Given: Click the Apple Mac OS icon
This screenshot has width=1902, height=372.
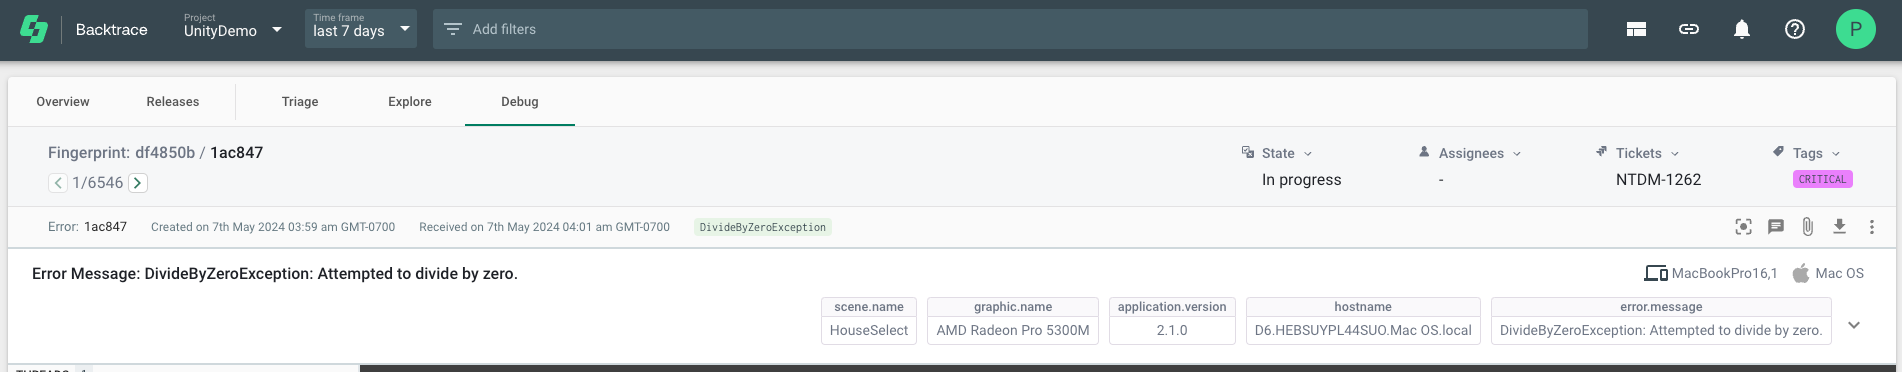Looking at the screenshot, I should point(1801,273).
